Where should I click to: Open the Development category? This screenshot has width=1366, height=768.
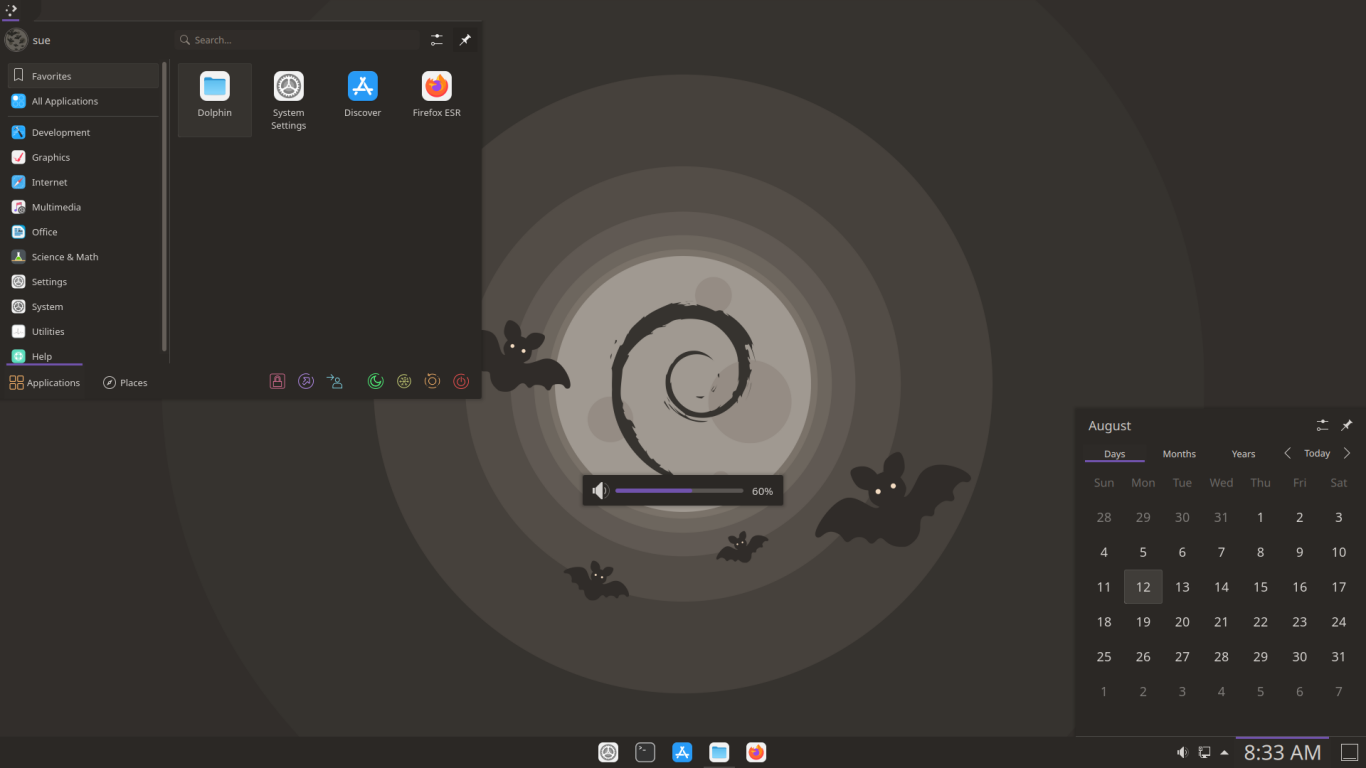click(x=83, y=132)
